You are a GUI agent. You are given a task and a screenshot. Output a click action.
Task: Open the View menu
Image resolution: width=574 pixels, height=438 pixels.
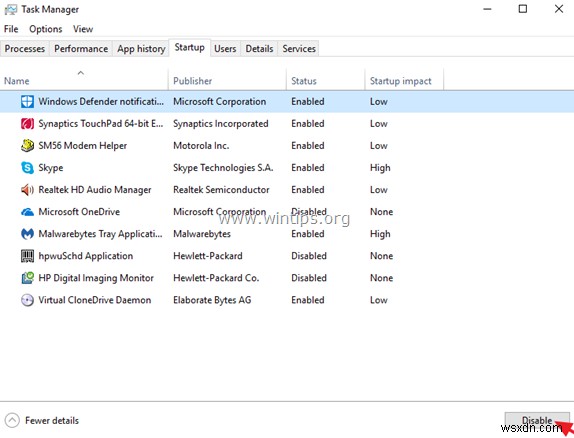[x=83, y=29]
